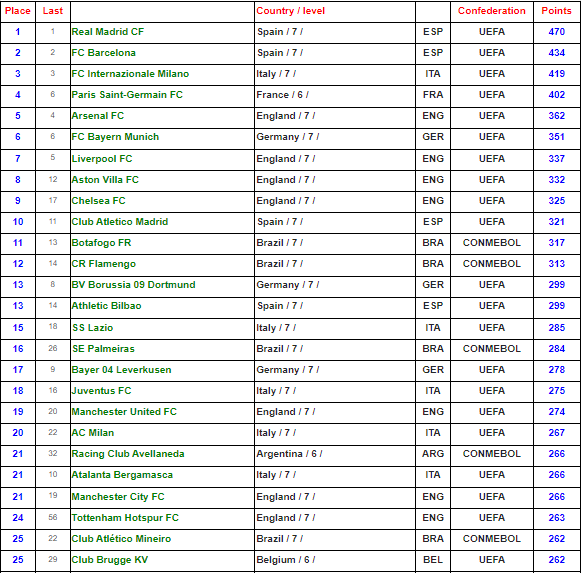The height and width of the screenshot is (573, 583).
Task: Click CONMEBOL in the Botafogo FR row
Action: (492, 243)
